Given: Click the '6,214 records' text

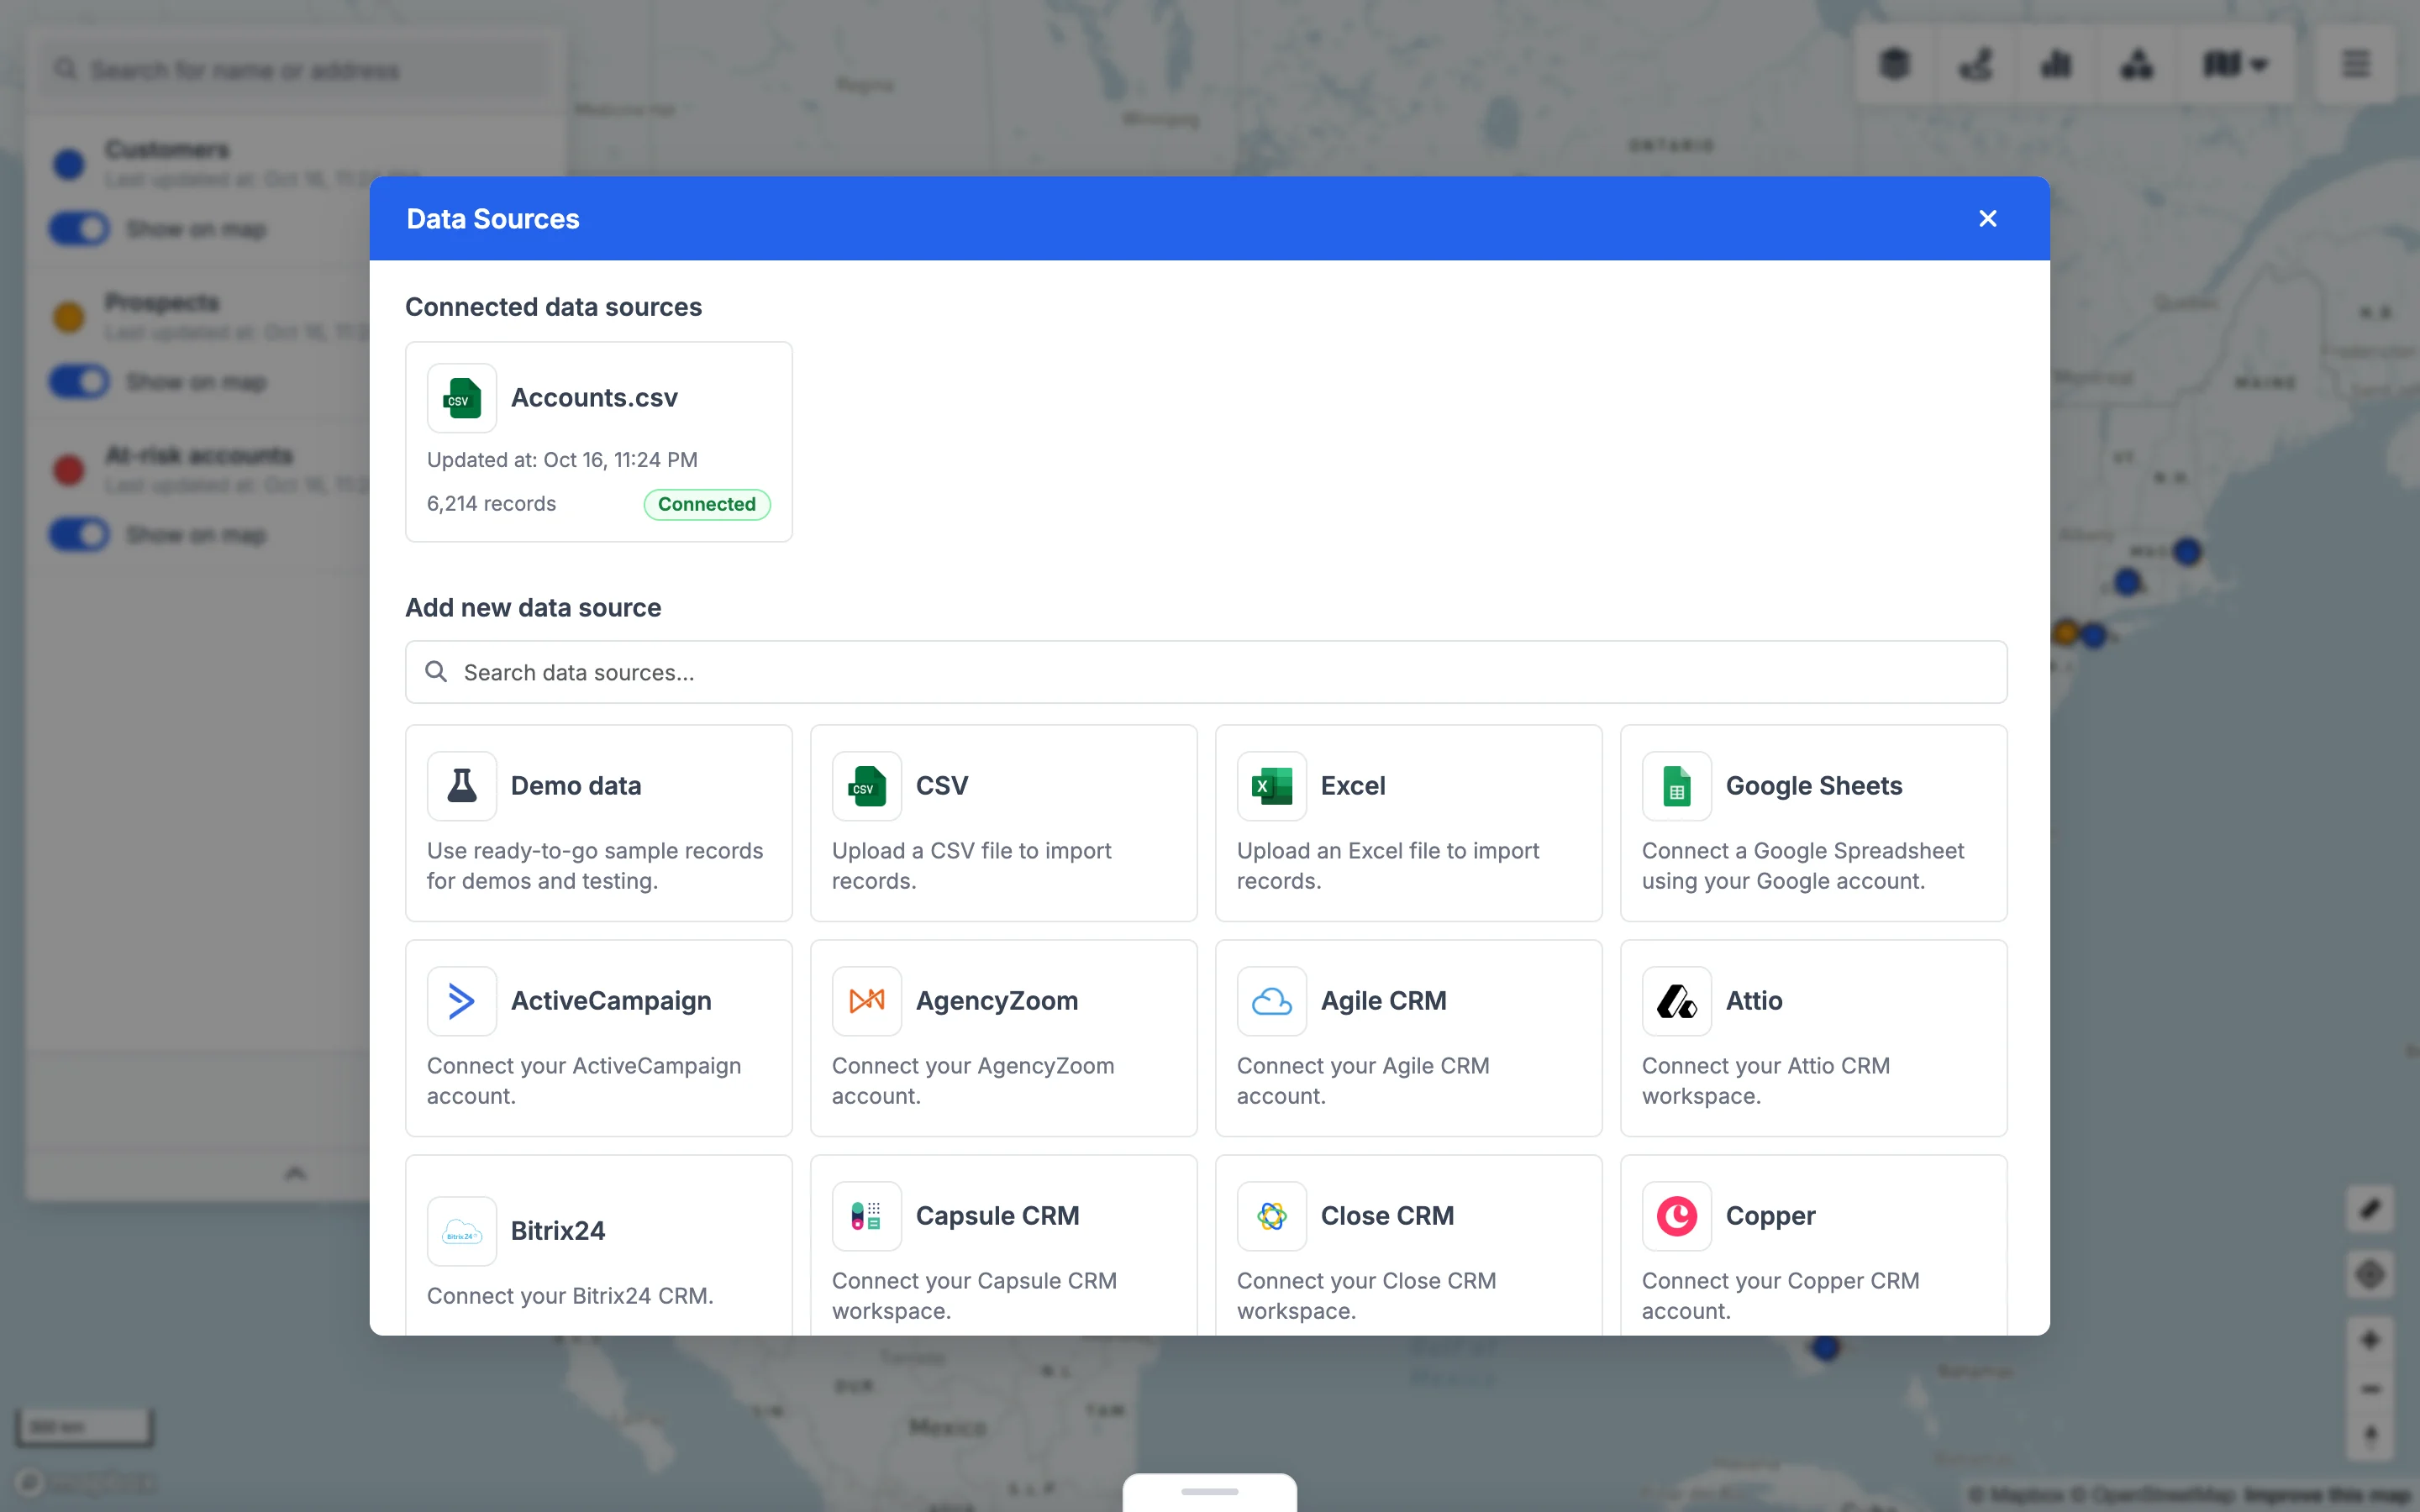Looking at the screenshot, I should click(491, 504).
